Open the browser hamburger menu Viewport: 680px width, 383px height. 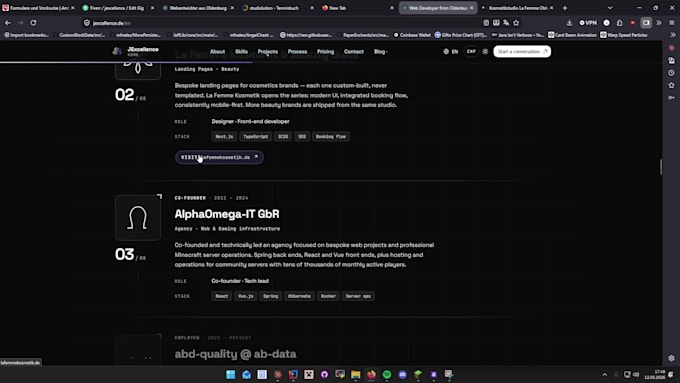pyautogui.click(x=672, y=23)
